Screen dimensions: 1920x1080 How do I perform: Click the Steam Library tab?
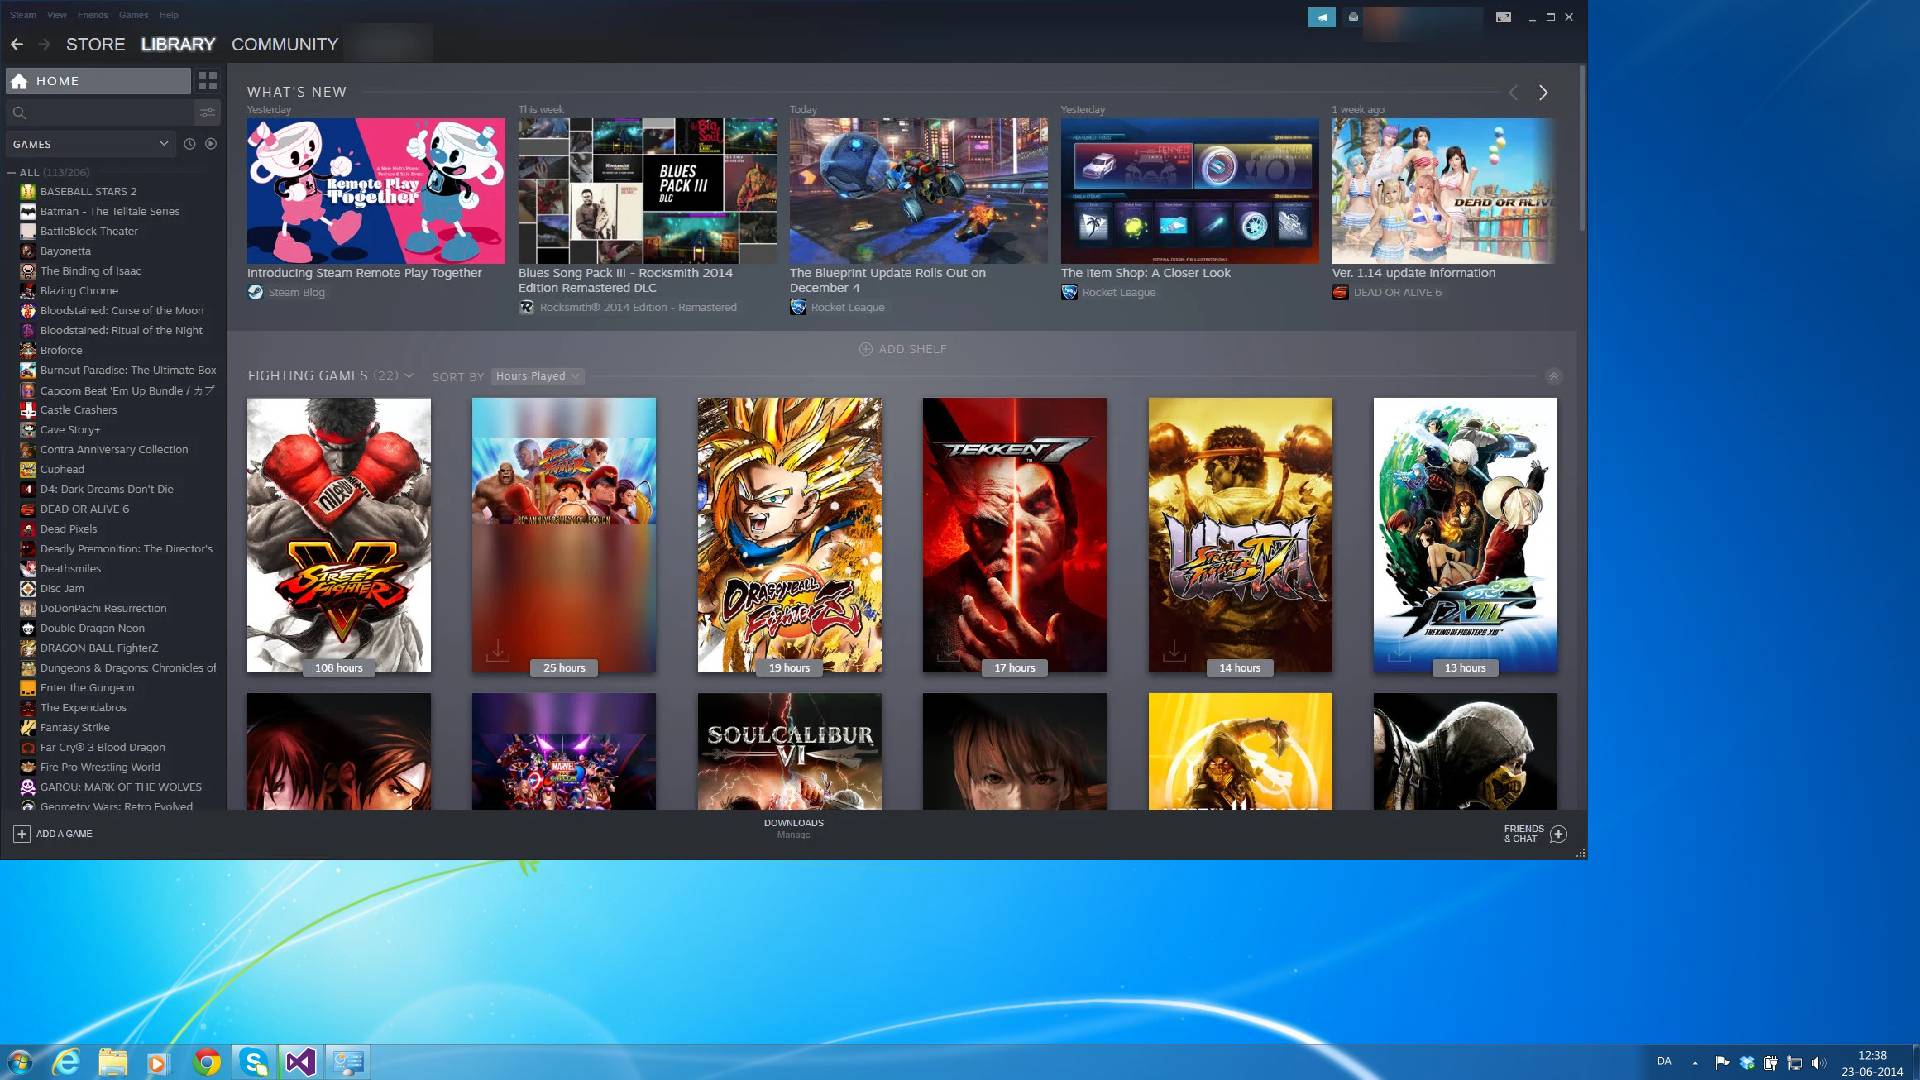tap(178, 44)
